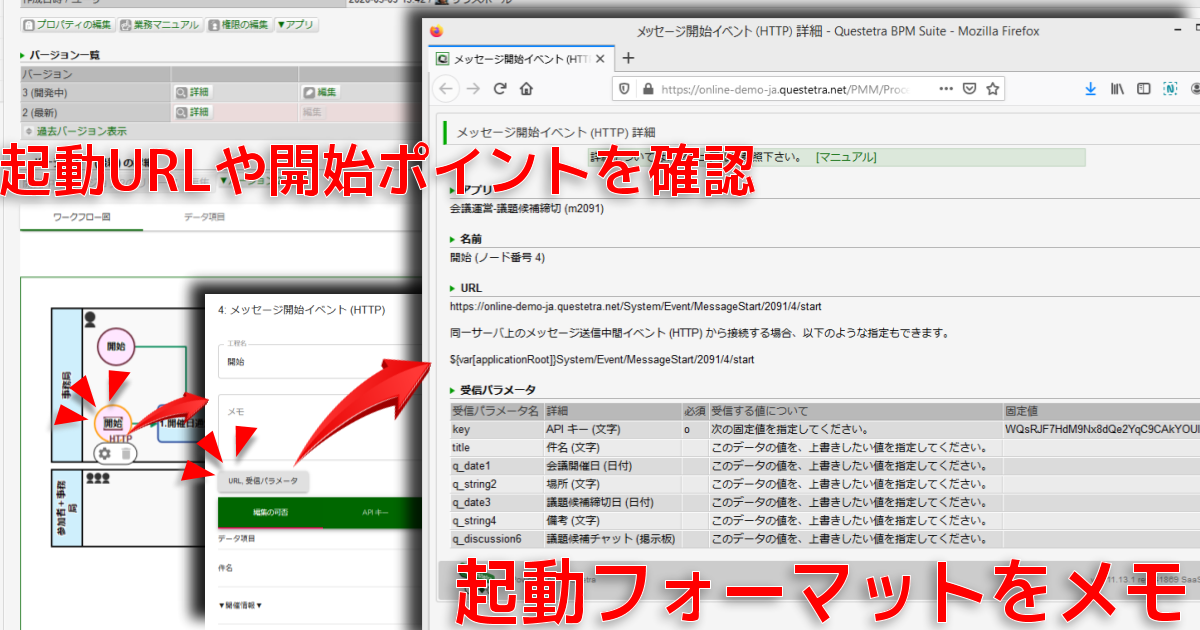
Task: Go to the Firefox home page
Action: 526,88
